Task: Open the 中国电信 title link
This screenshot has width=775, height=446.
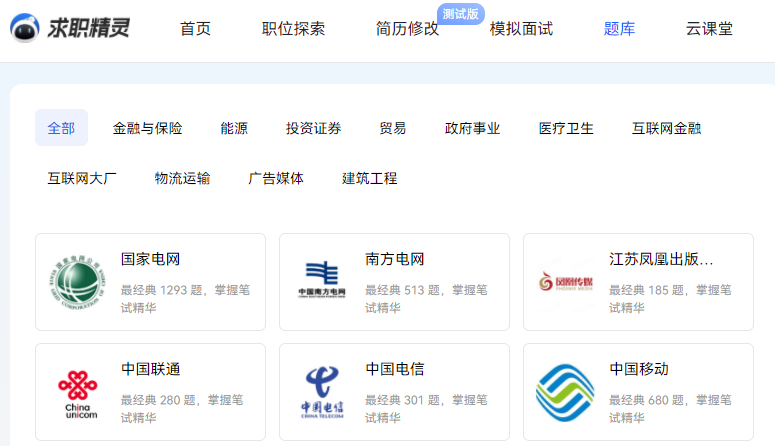Action: coord(394,369)
